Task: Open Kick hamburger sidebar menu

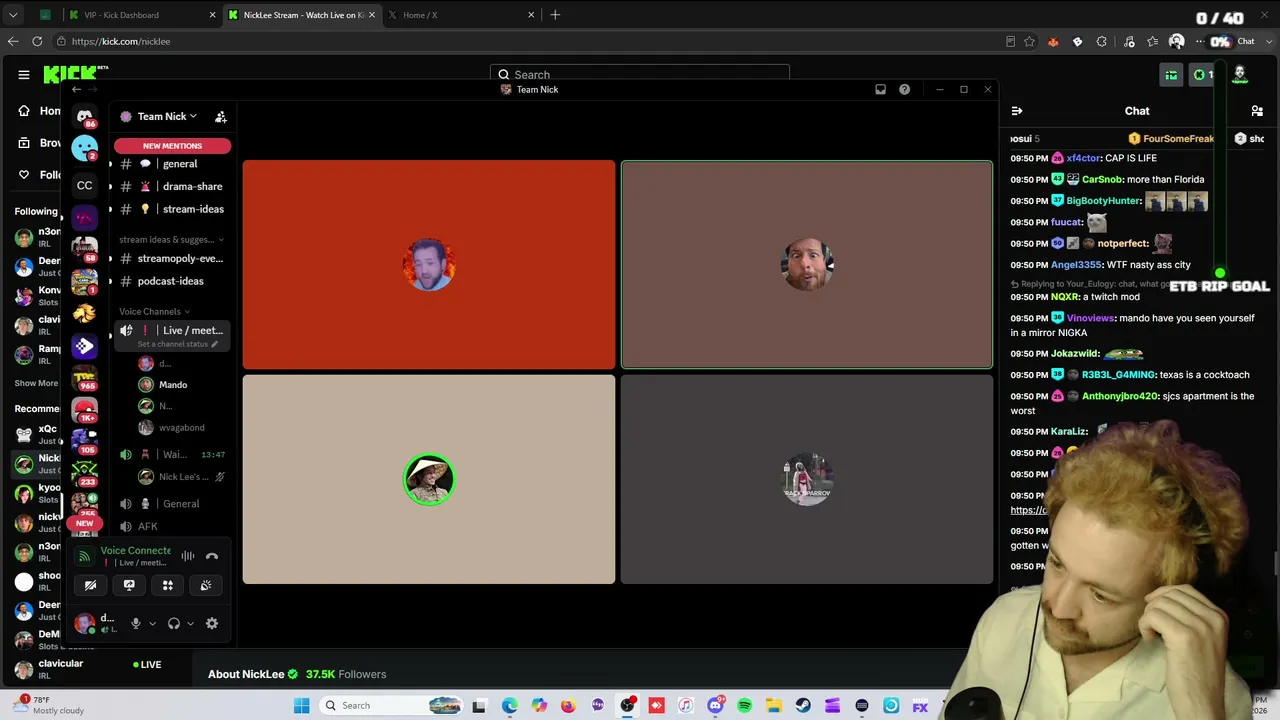Action: click(24, 74)
